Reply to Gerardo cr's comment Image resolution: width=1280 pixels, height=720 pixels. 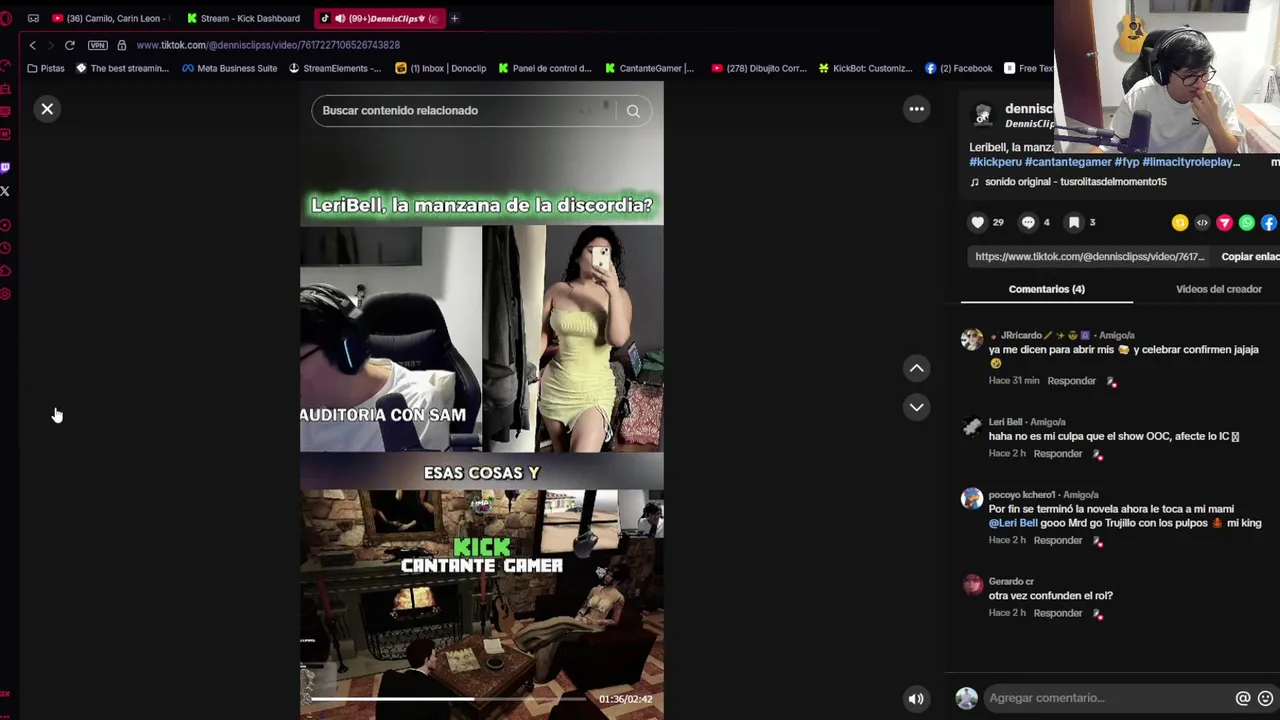(x=1058, y=613)
